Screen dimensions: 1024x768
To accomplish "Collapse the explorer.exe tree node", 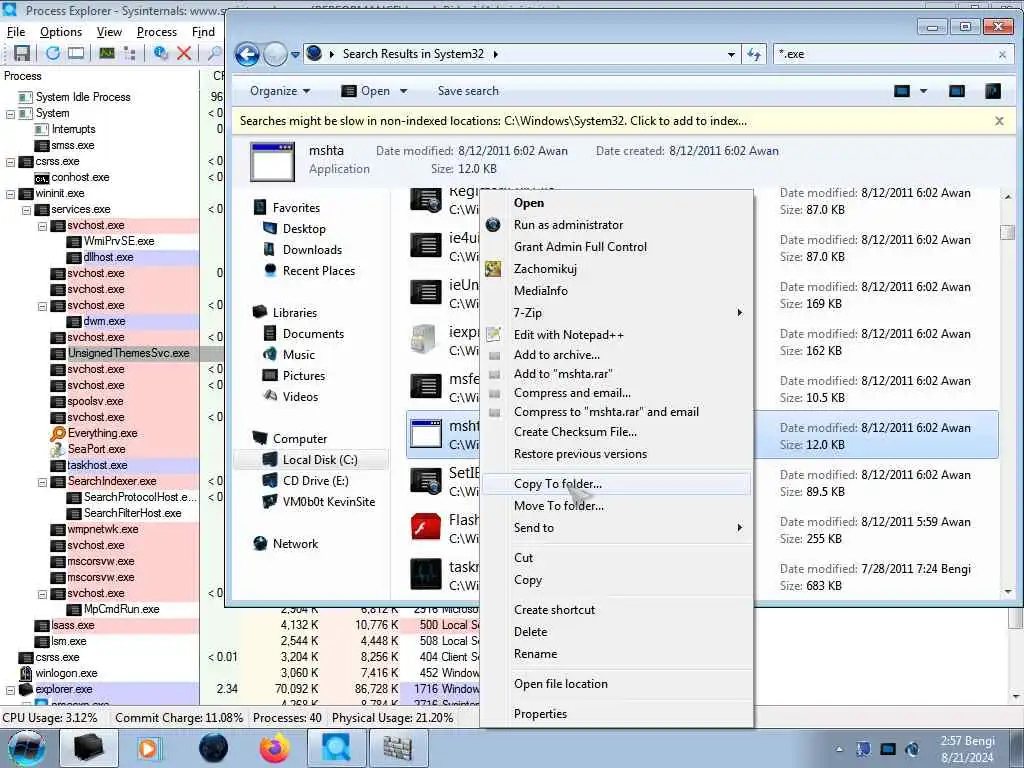I will [x=10, y=690].
